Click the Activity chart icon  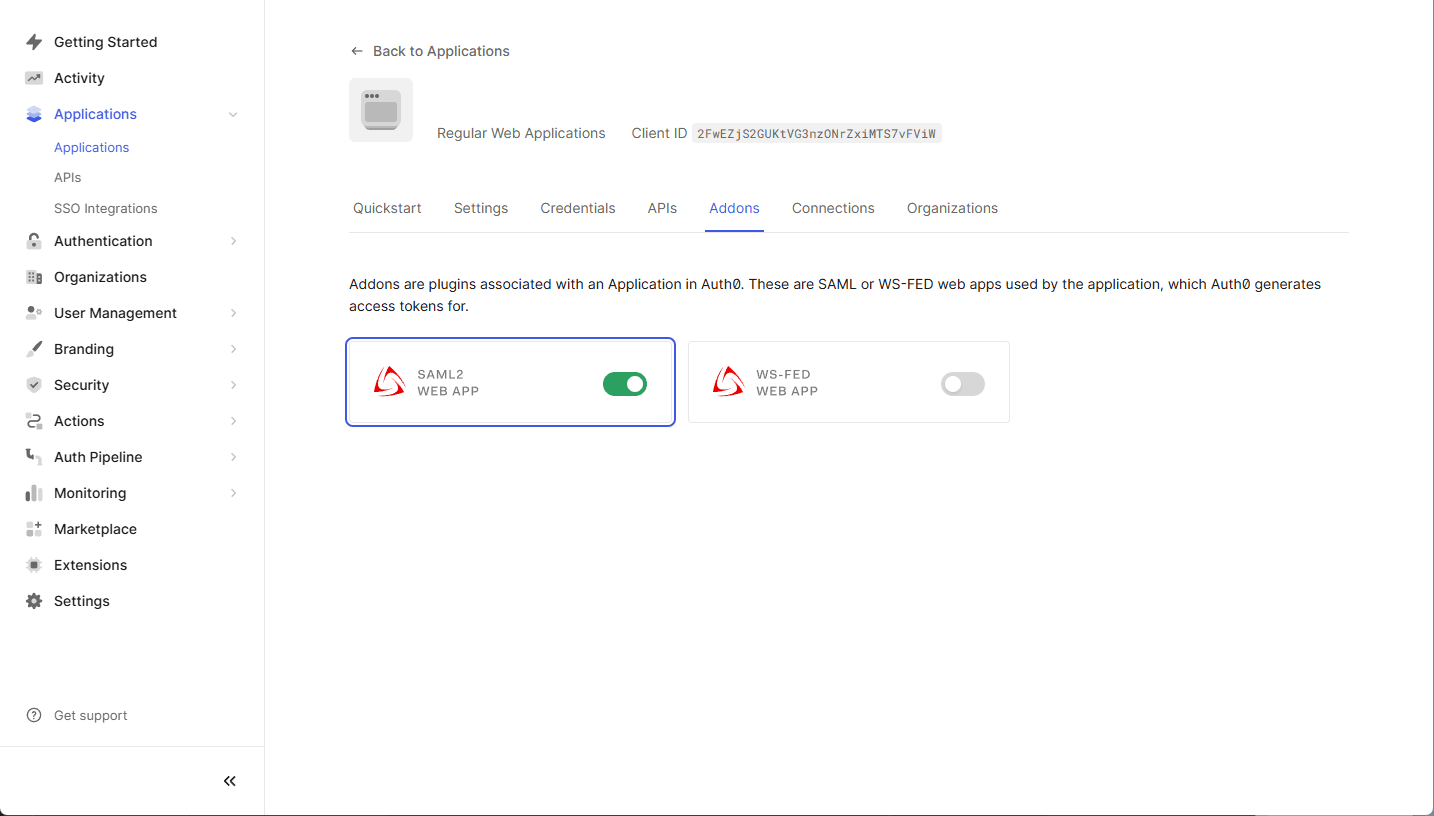point(34,78)
